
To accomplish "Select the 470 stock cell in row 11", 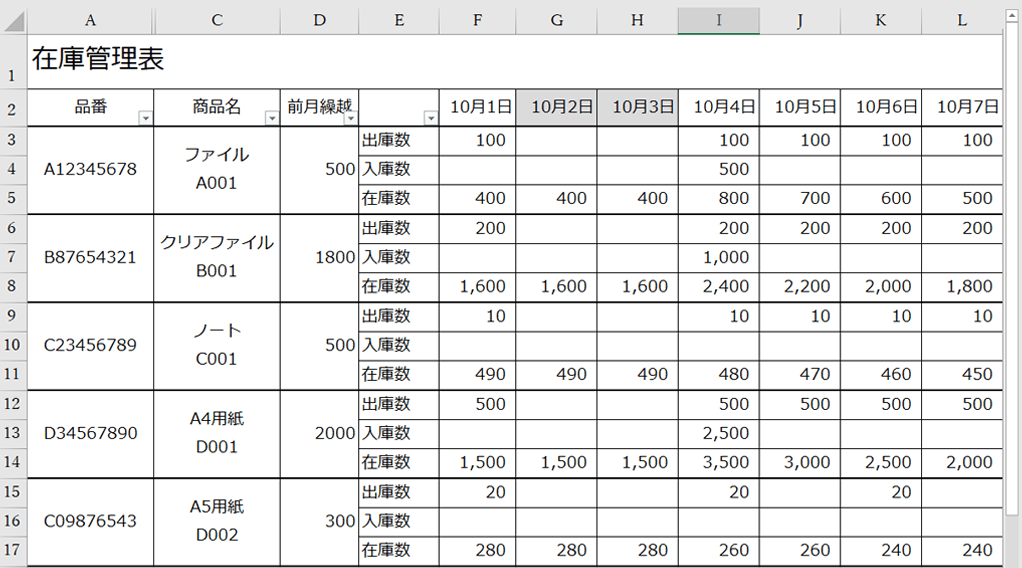I will click(x=800, y=375).
